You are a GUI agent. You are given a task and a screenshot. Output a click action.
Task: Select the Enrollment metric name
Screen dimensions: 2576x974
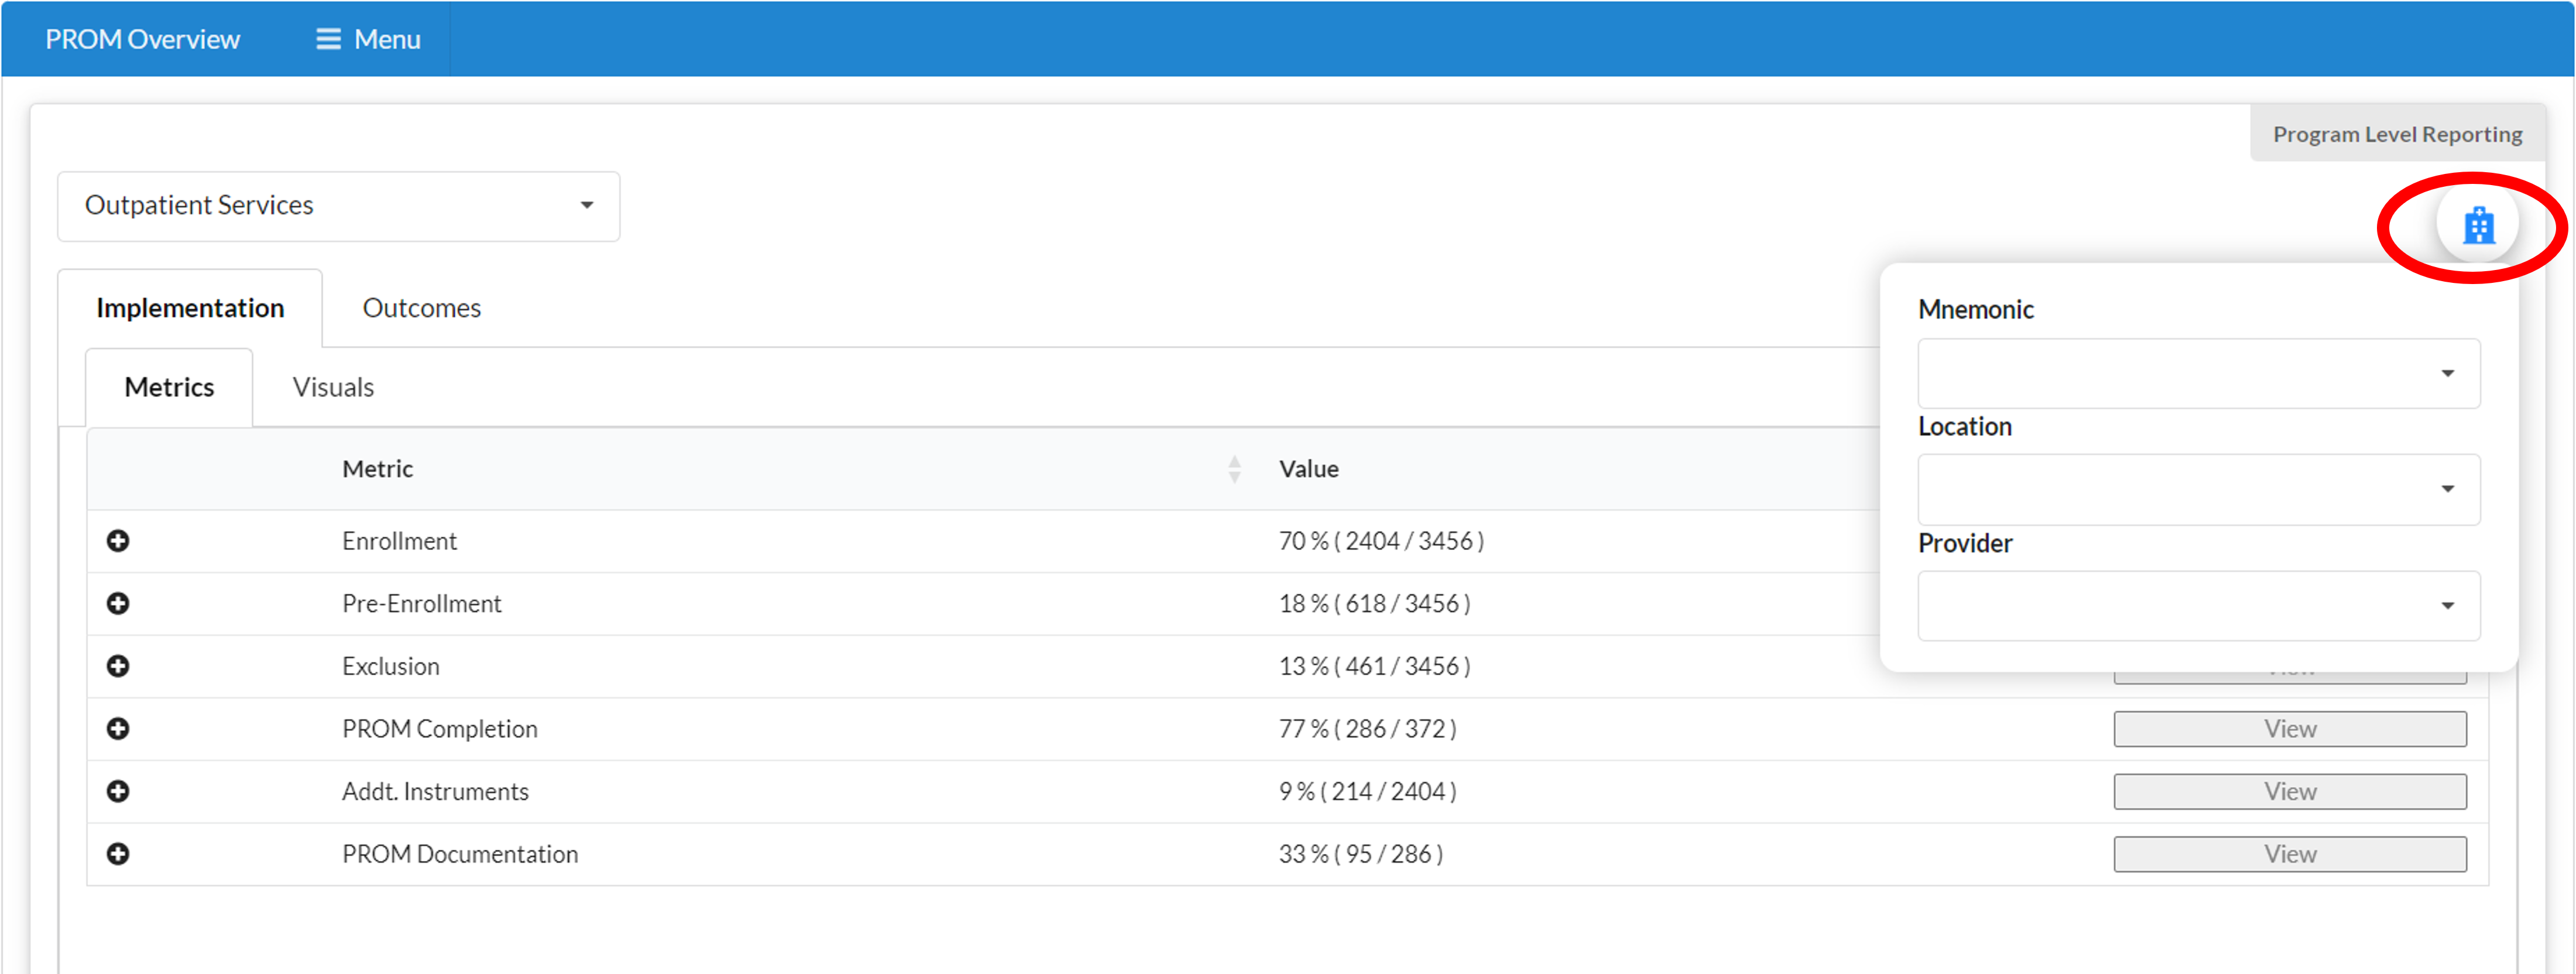tap(399, 541)
